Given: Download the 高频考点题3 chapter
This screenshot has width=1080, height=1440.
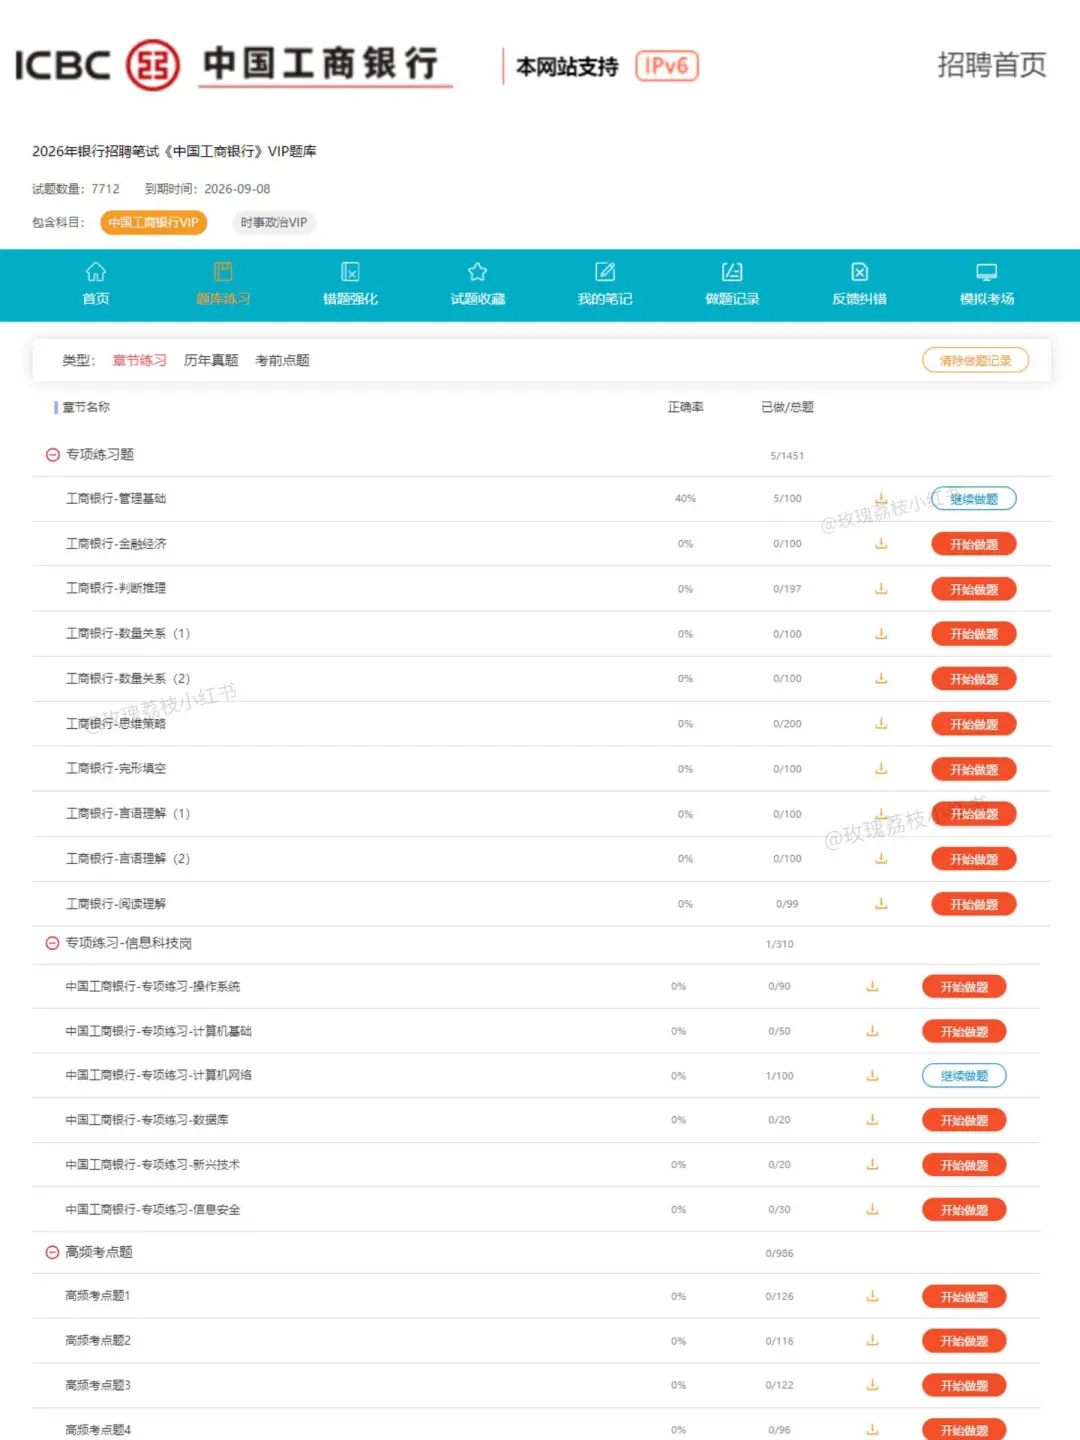Looking at the screenshot, I should (x=872, y=1386).
